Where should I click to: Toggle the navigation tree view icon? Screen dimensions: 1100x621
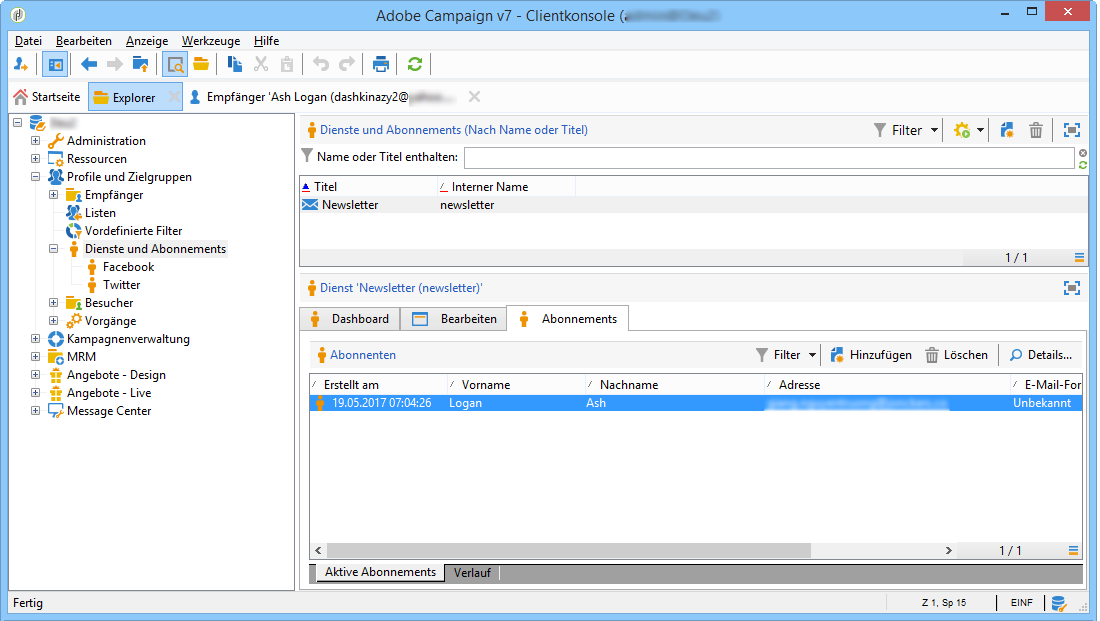[x=55, y=65]
